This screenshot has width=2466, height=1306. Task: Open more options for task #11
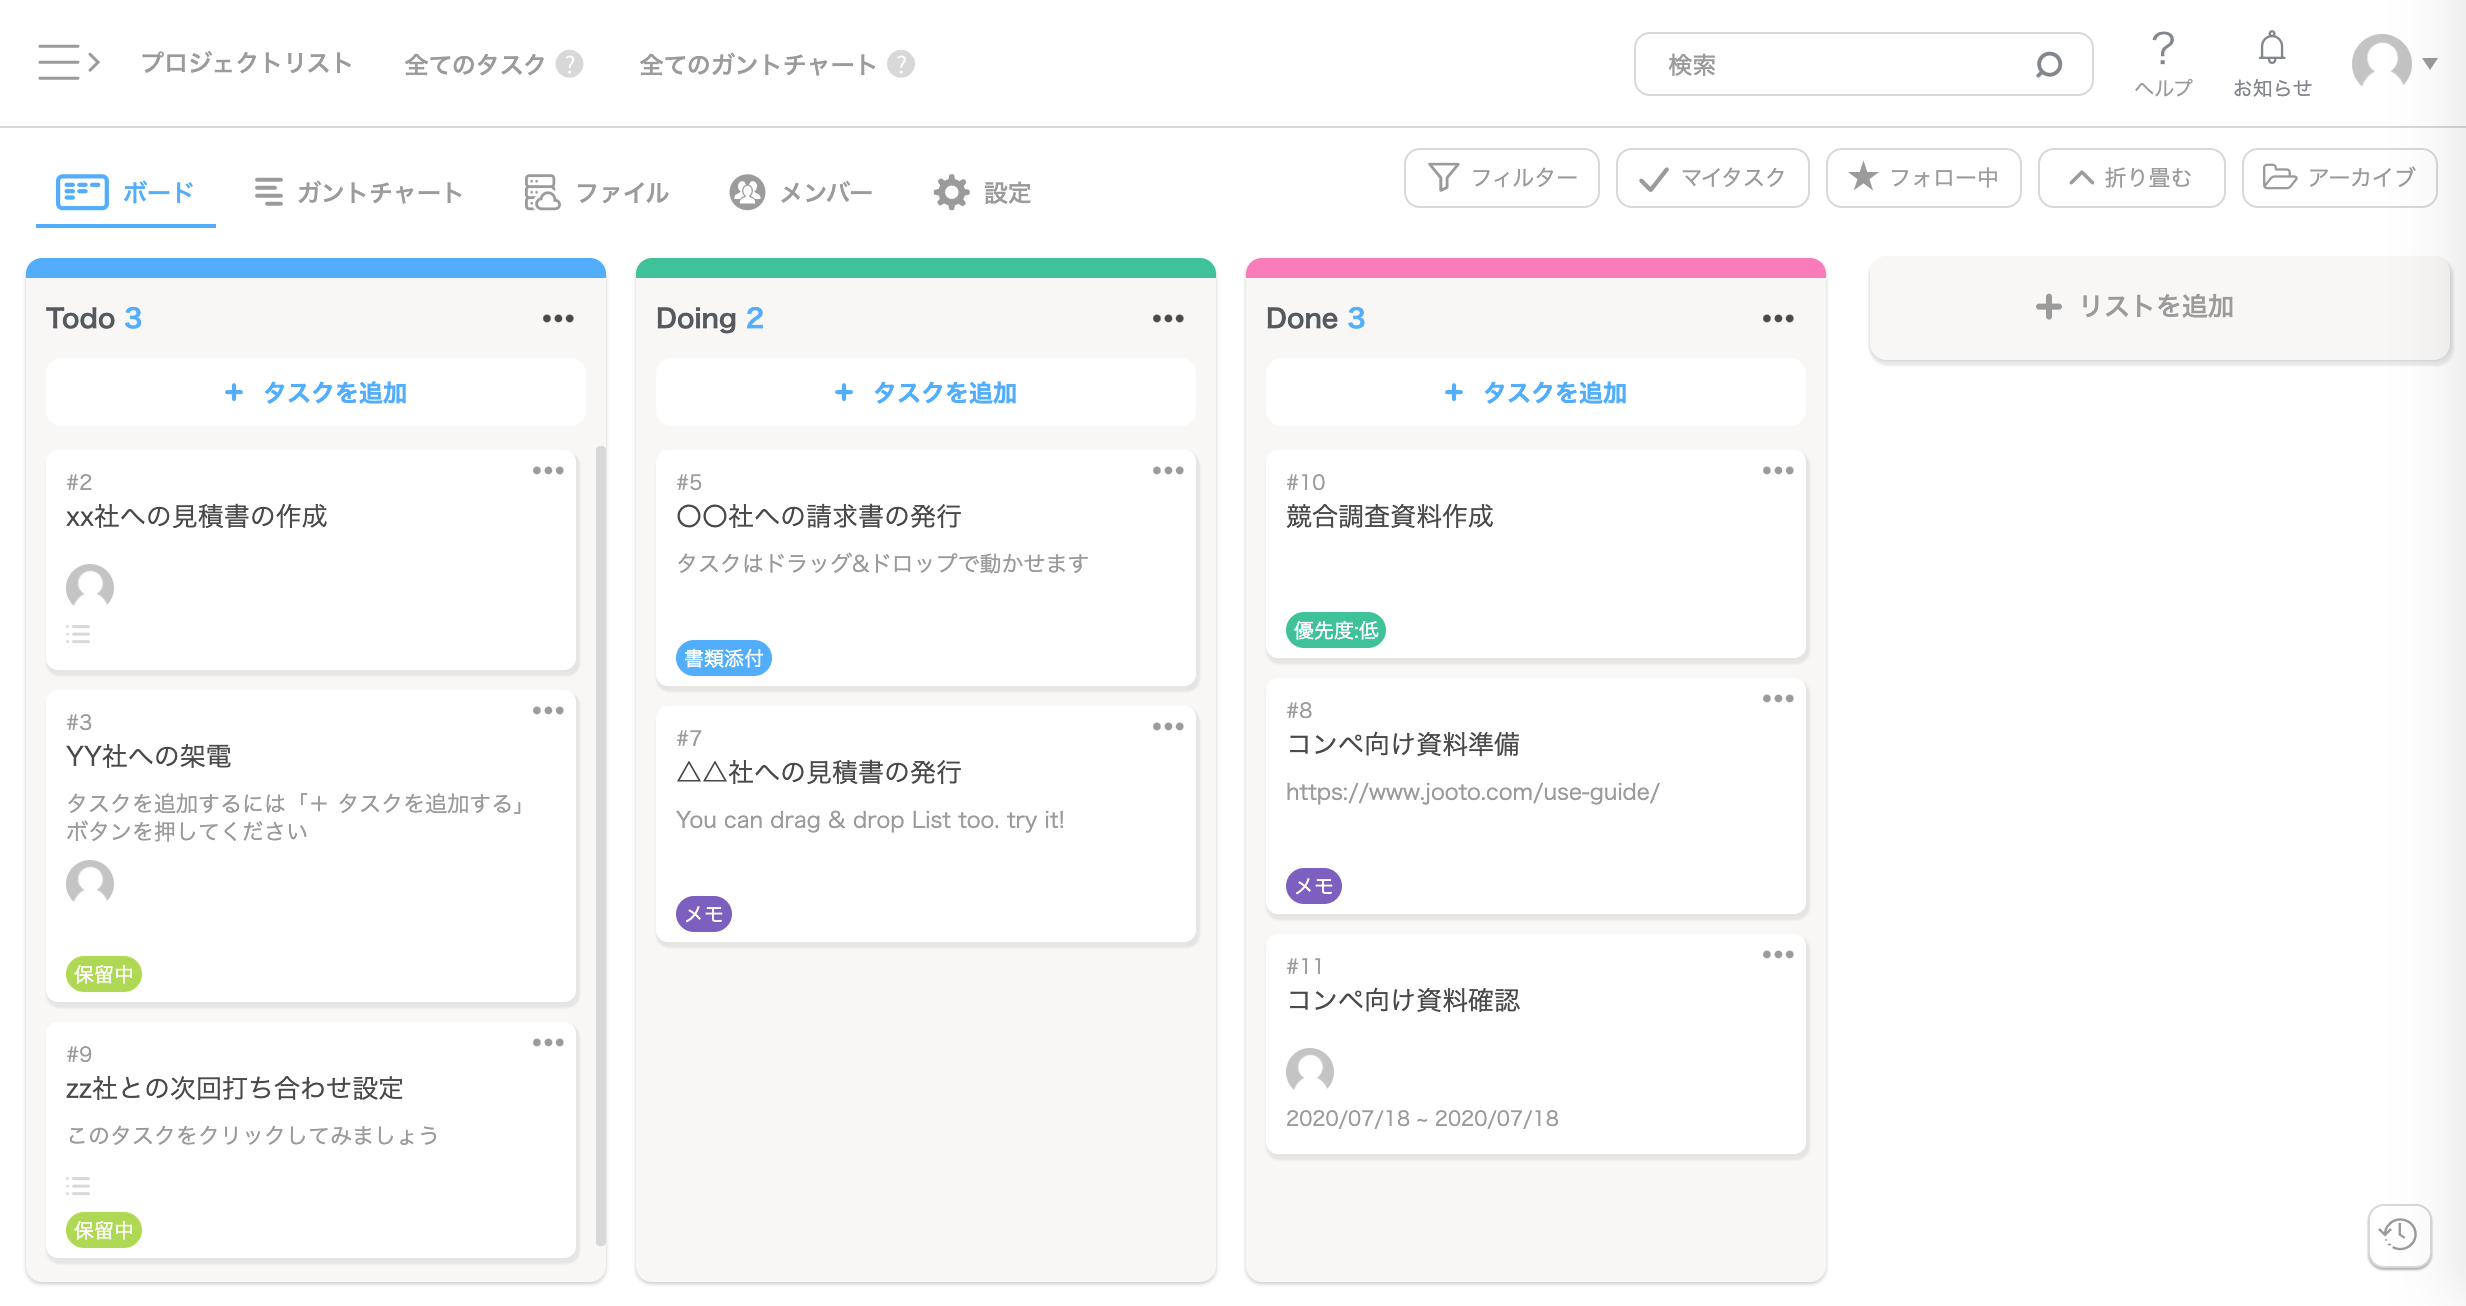pos(1778,954)
